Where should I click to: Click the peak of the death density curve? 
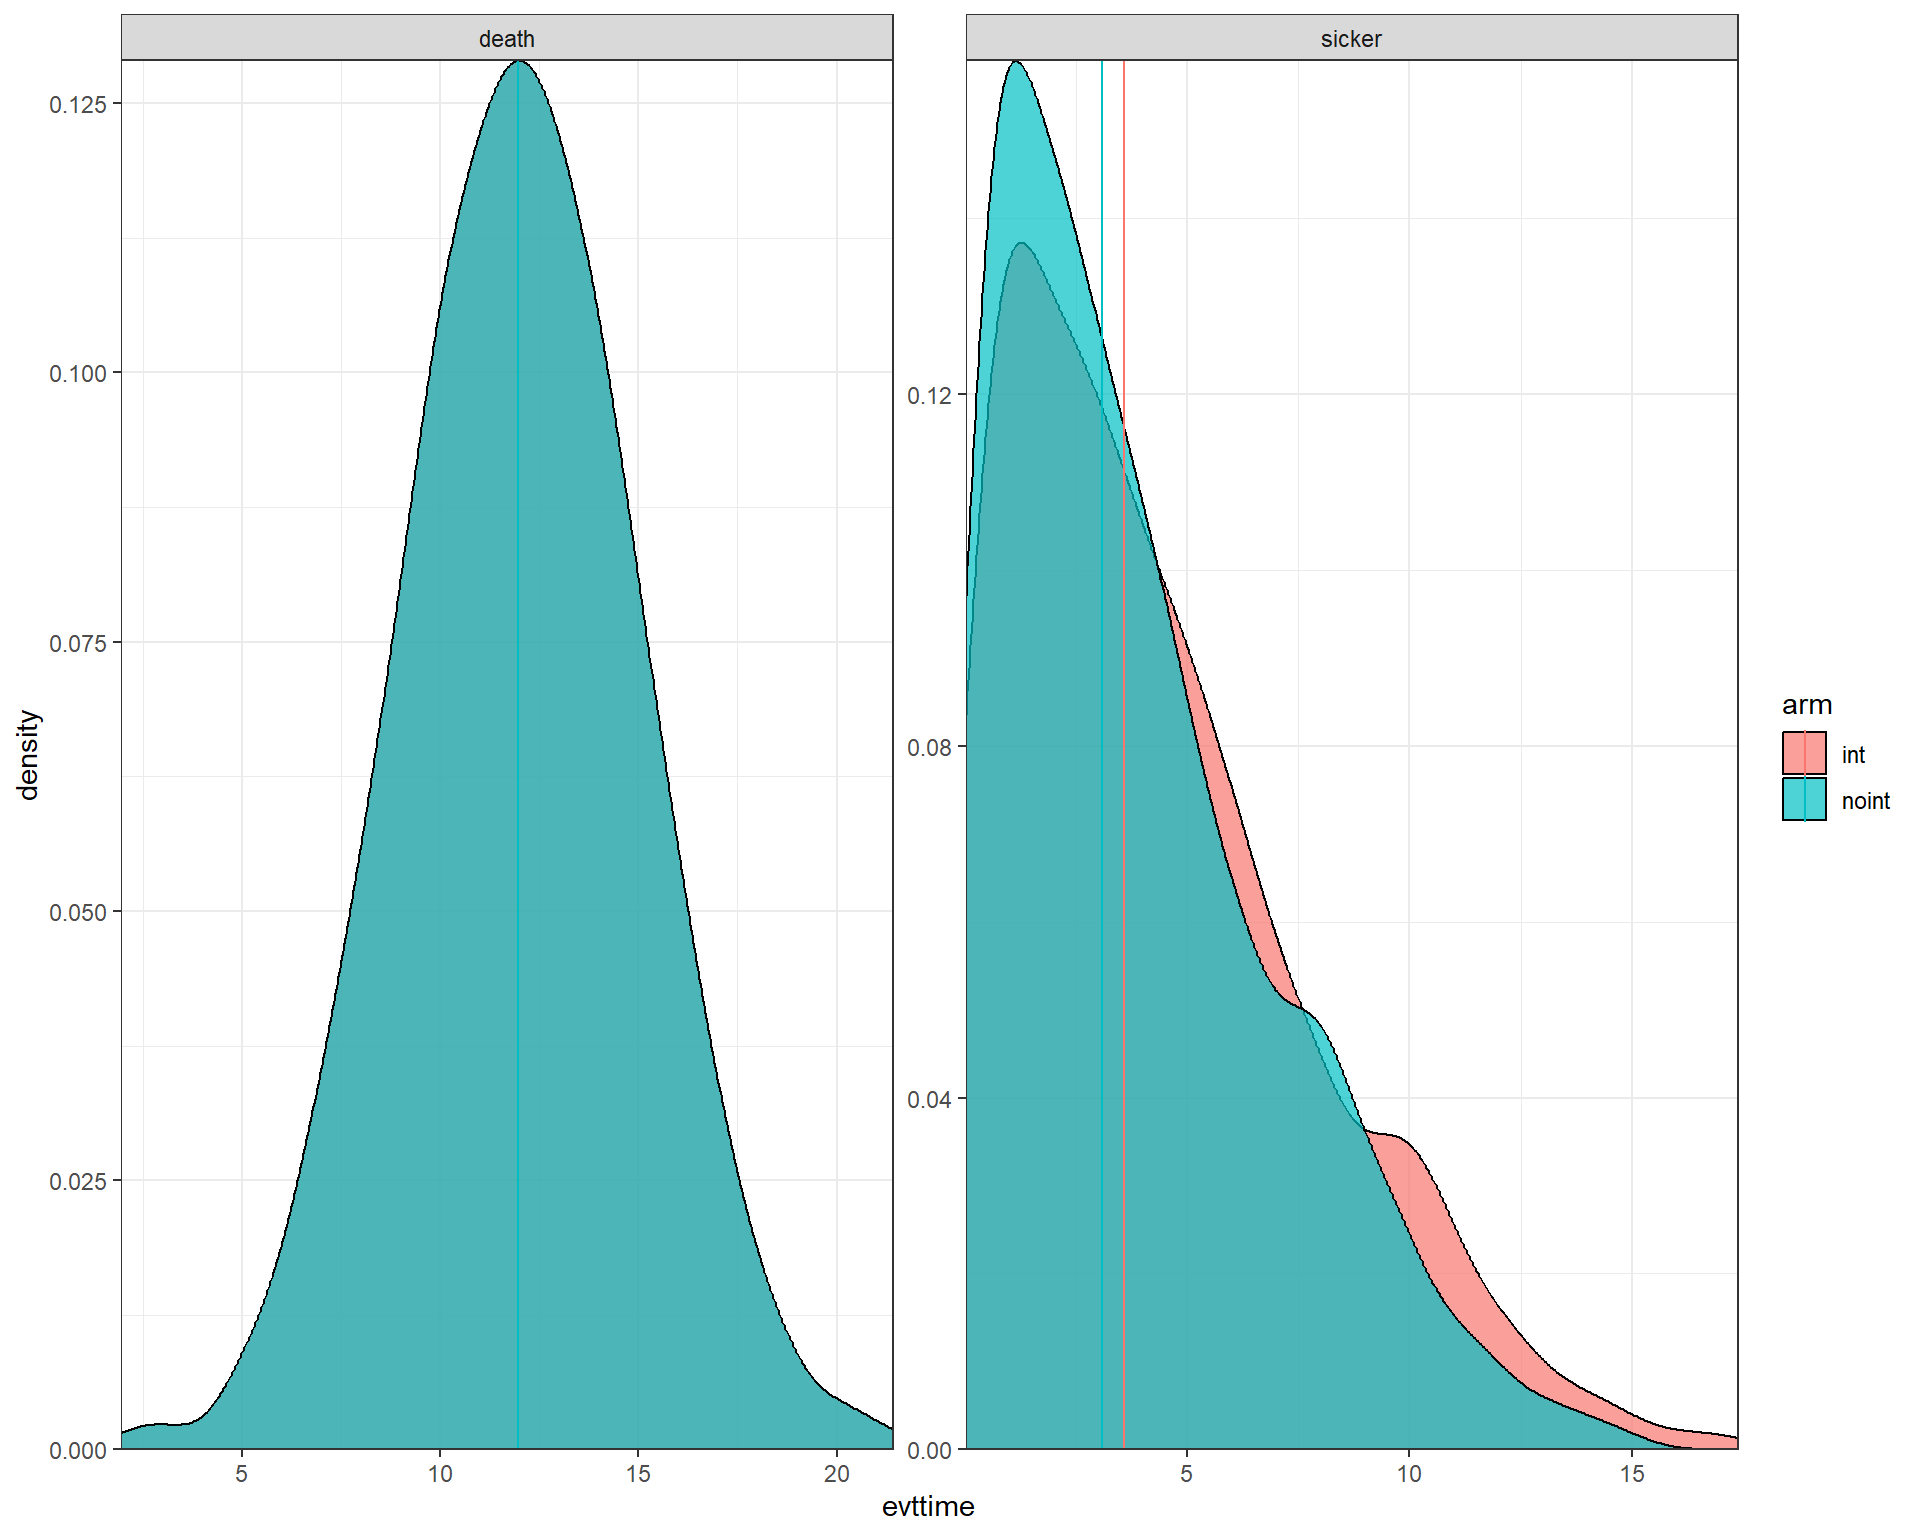[x=518, y=64]
